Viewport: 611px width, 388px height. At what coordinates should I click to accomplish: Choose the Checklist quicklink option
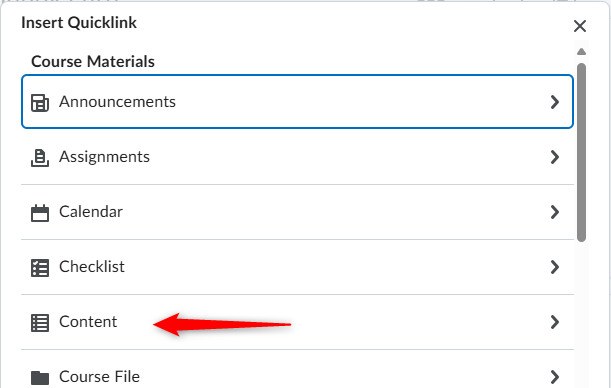pos(297,267)
